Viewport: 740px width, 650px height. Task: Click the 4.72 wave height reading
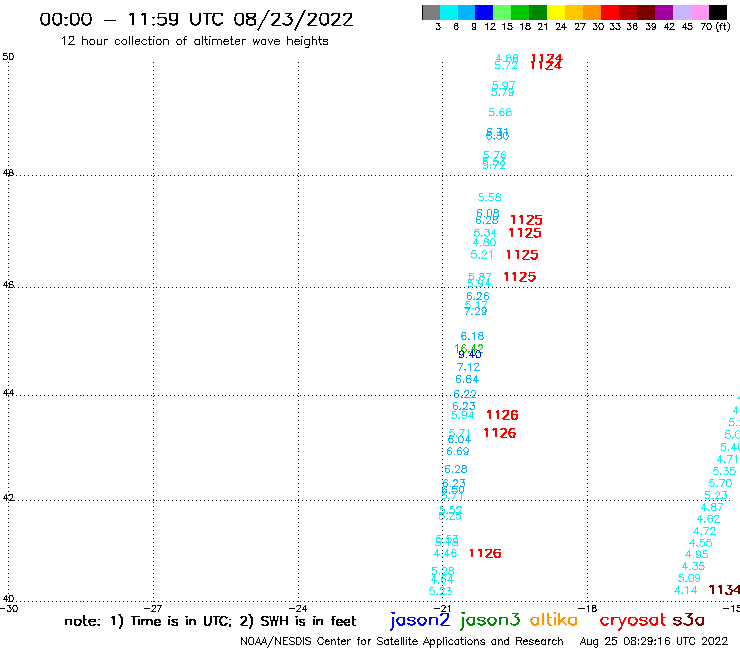tap(704, 531)
